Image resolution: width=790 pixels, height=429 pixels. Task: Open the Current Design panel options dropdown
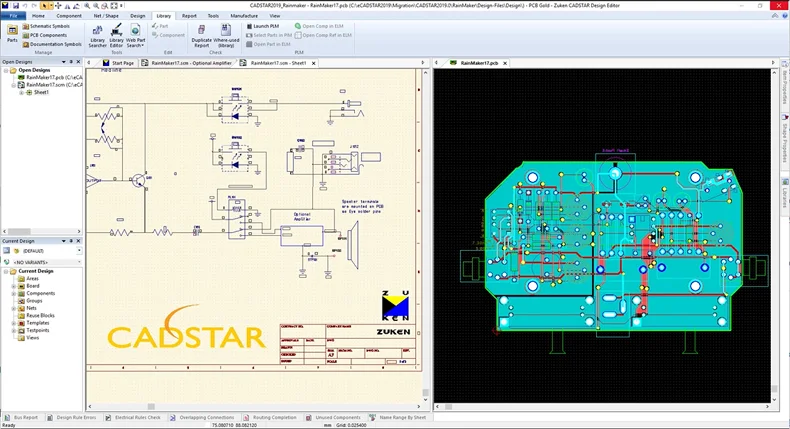(63, 241)
